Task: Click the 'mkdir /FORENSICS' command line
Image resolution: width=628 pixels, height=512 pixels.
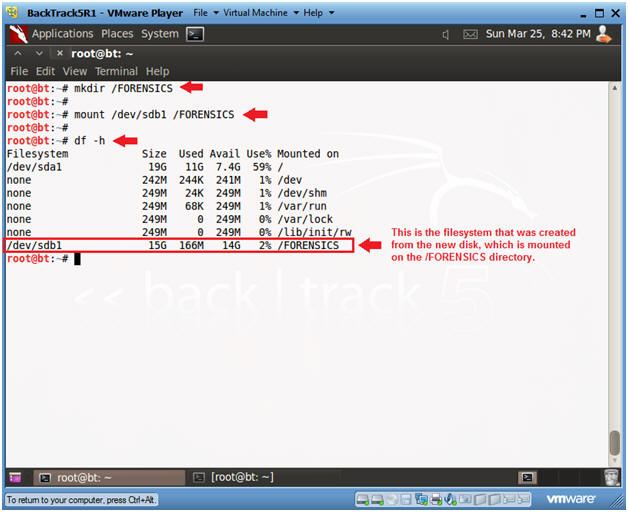Action: tap(90, 88)
